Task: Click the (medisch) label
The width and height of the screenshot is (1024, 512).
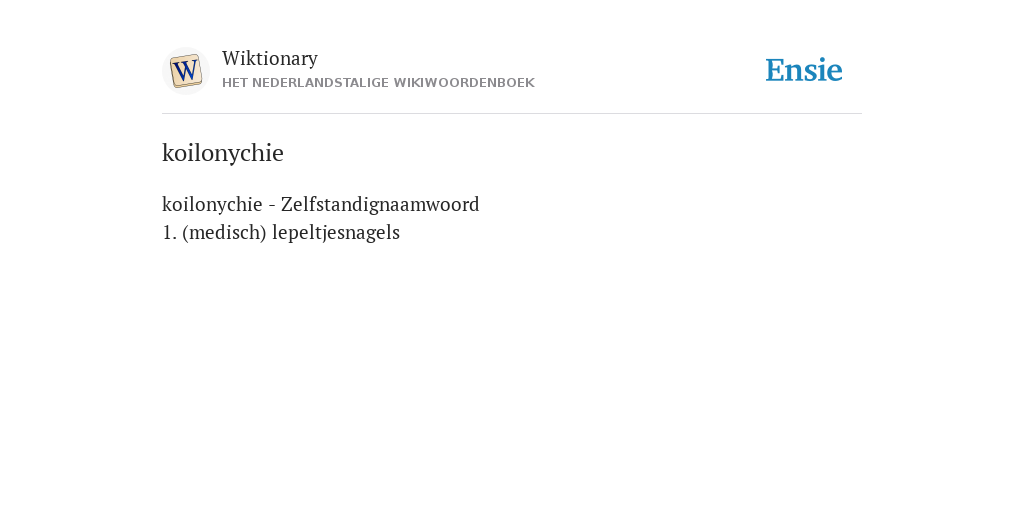Action: point(225,232)
